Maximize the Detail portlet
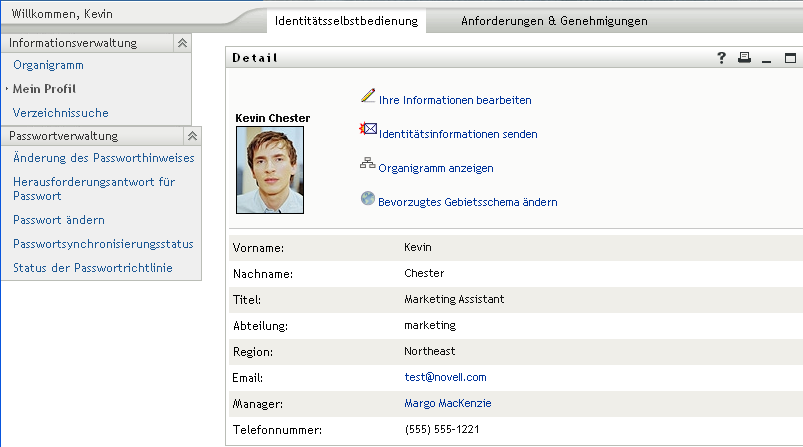The width and height of the screenshot is (803, 447). click(790, 58)
